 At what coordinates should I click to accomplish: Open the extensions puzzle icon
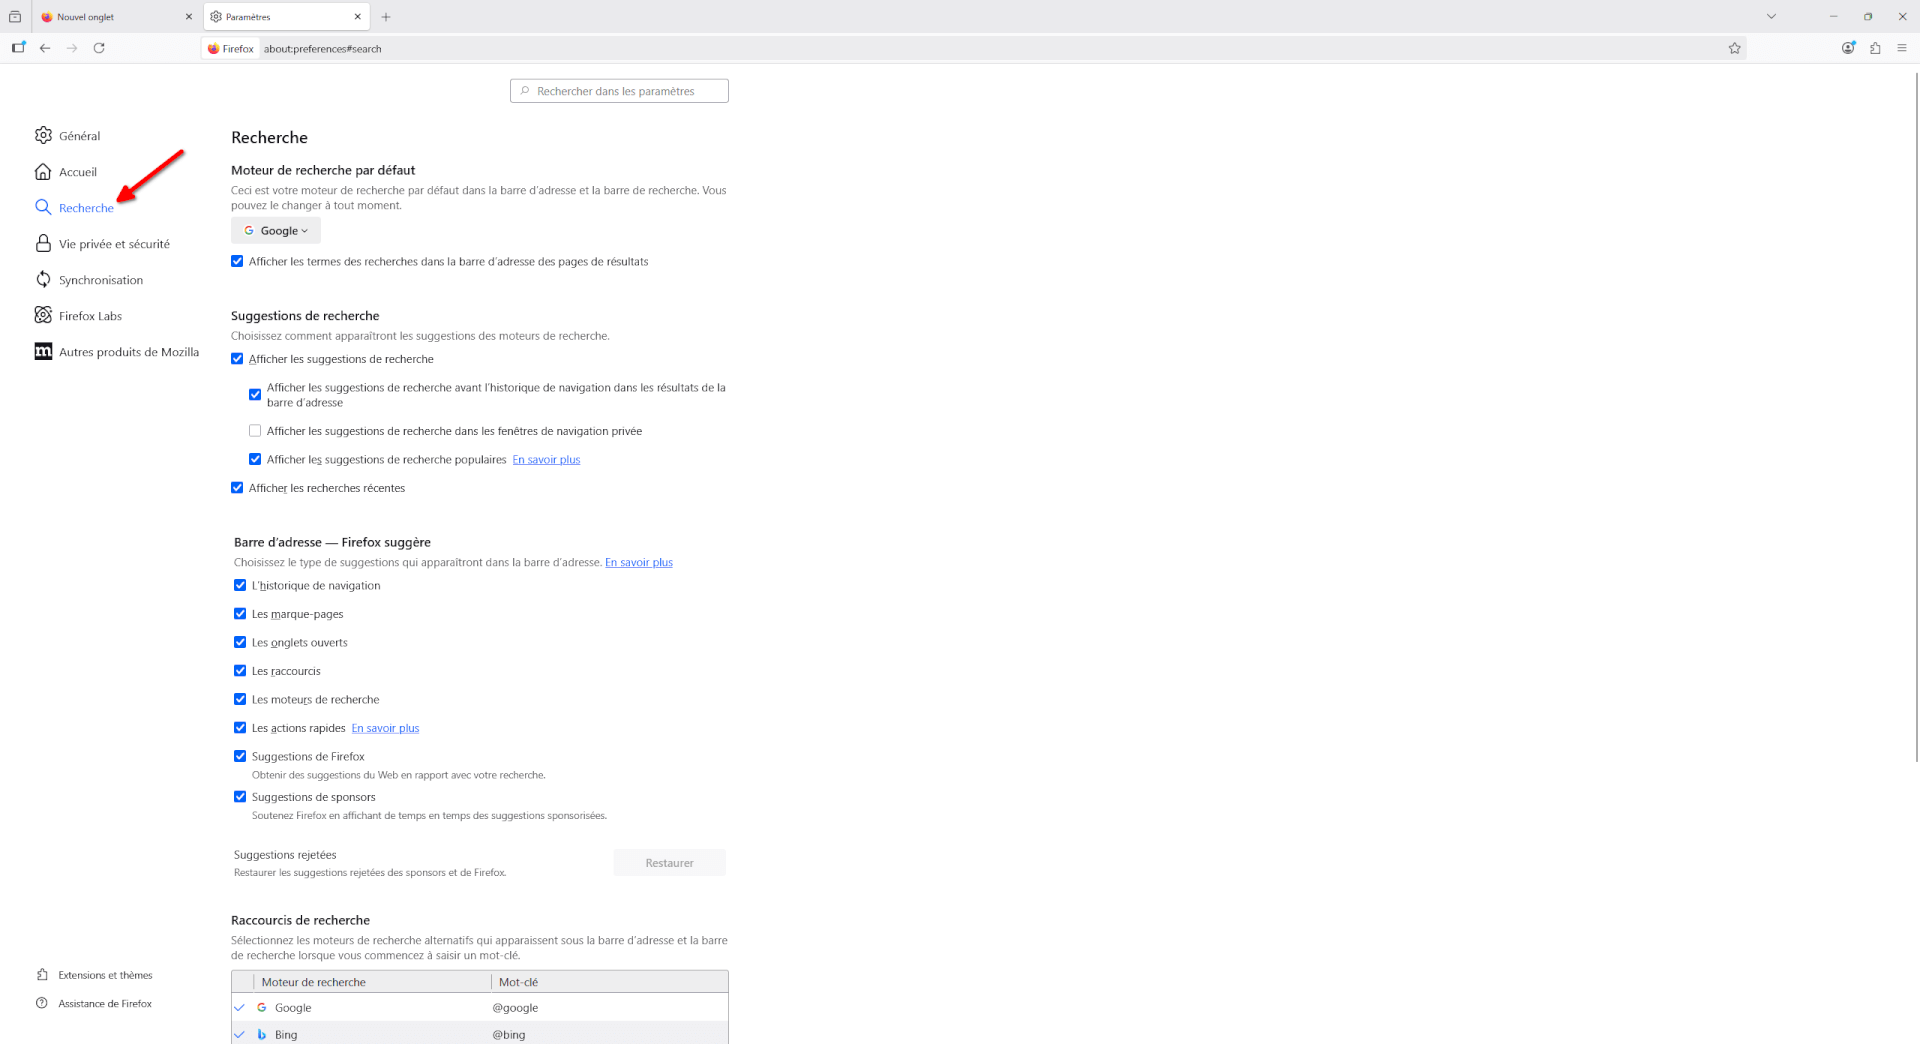(x=1875, y=48)
